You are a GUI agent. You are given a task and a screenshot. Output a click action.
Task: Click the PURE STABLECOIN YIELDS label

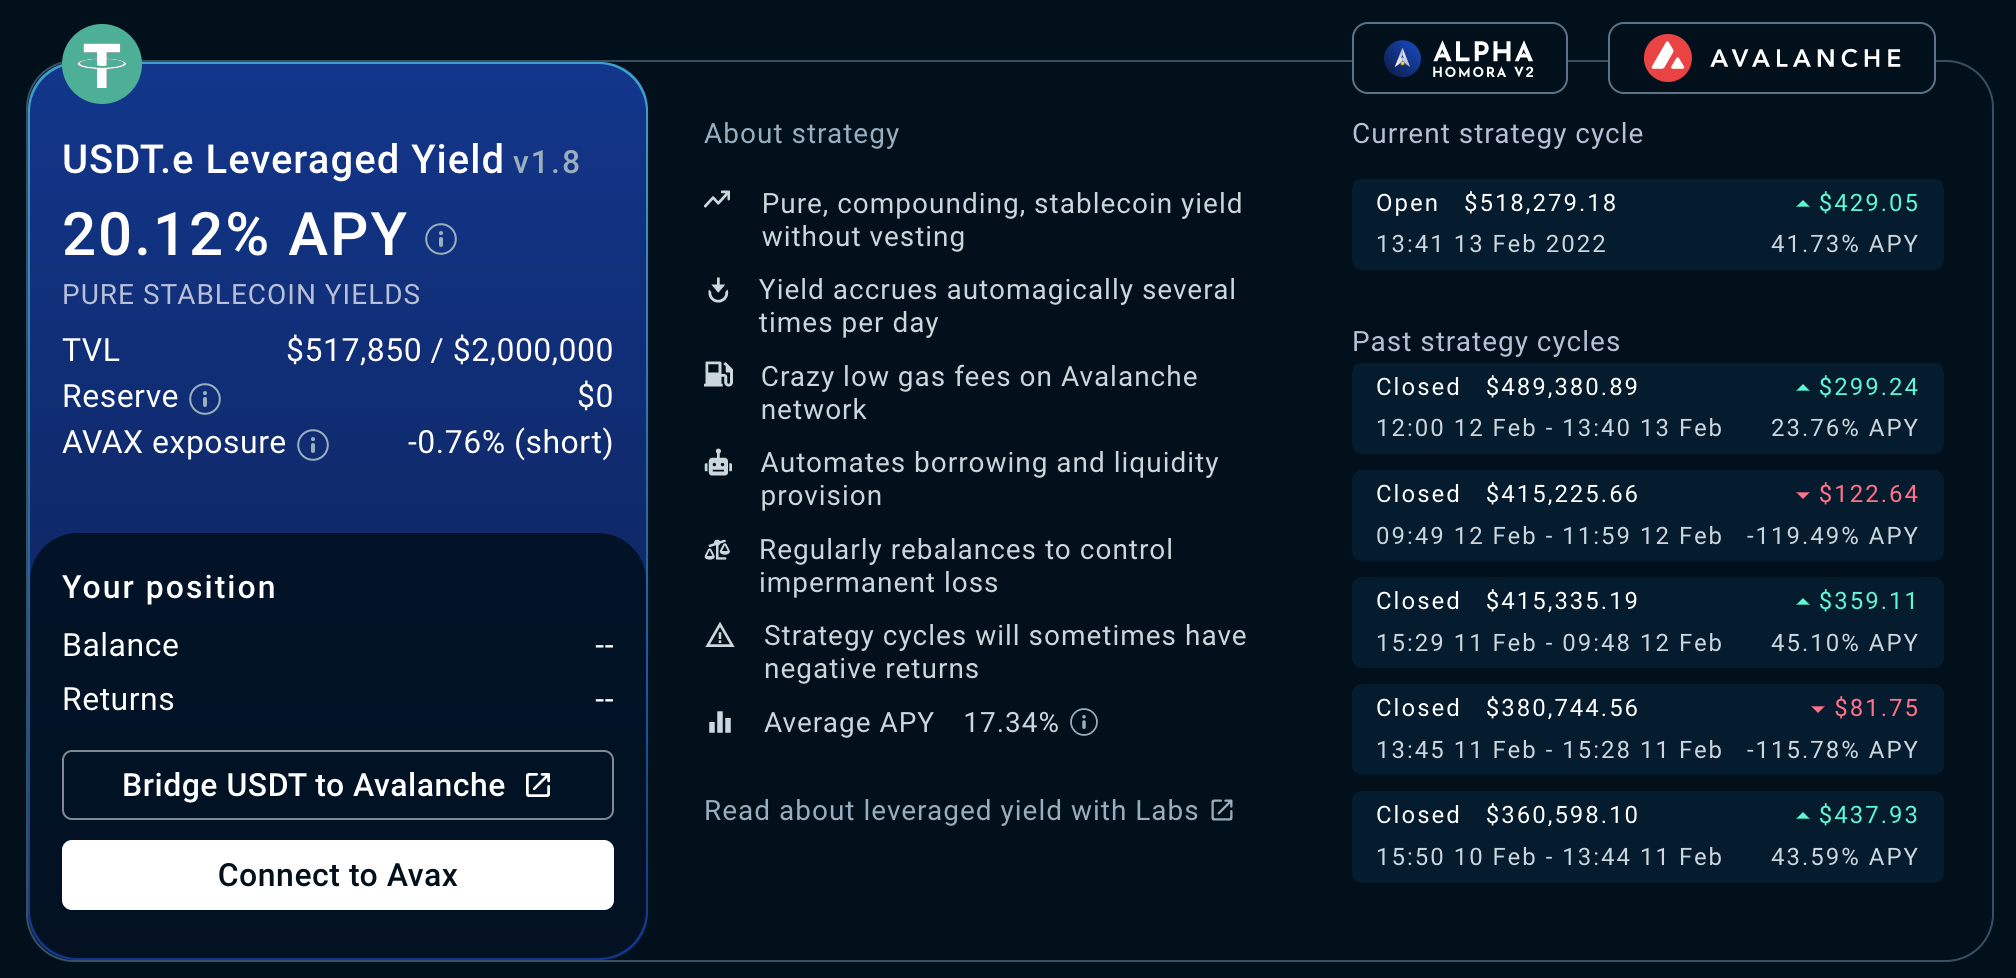(241, 294)
